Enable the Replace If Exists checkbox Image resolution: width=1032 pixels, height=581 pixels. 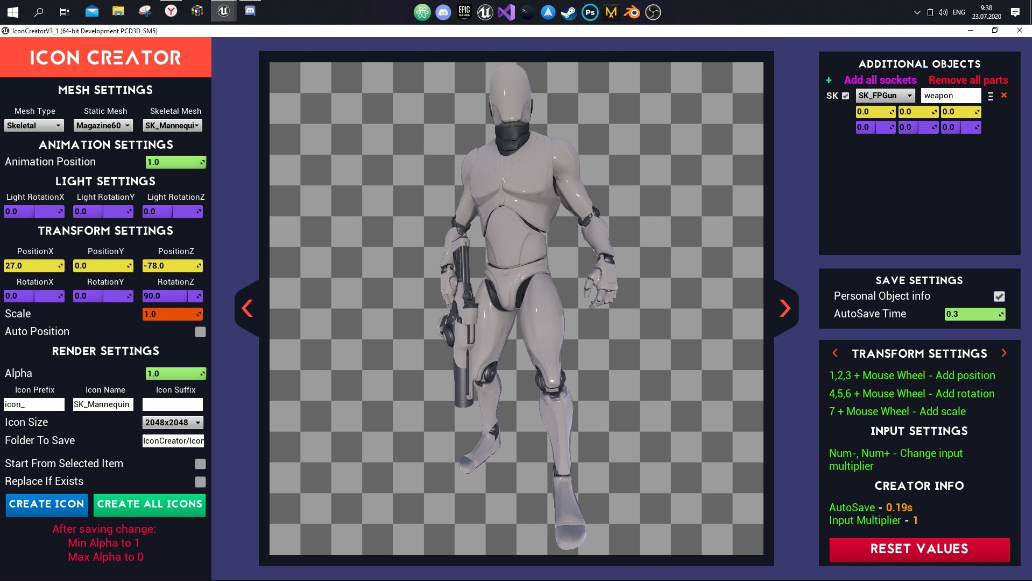coord(200,482)
